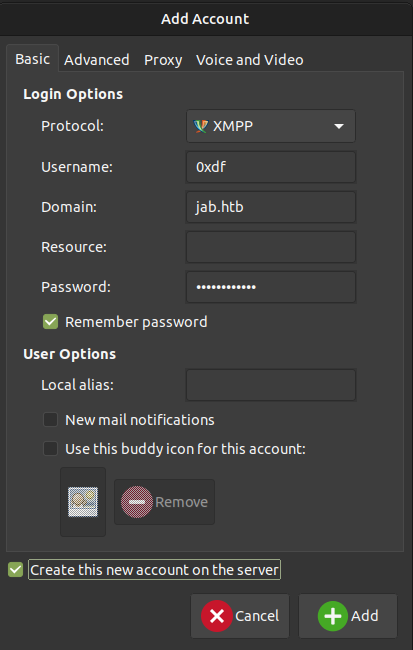Click the Password input field
This screenshot has width=413, height=650.
click(x=271, y=287)
